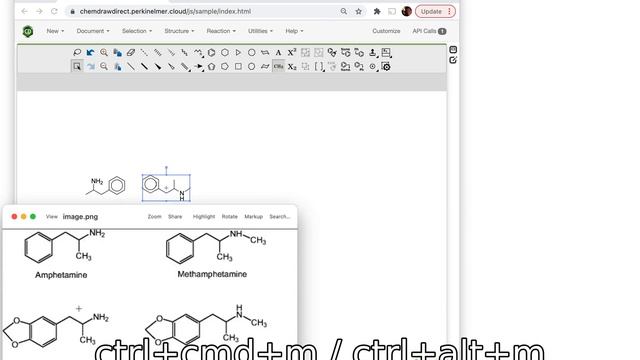Open the templates stamp dropdown
Screen dimensions: 640x360
click(373, 52)
